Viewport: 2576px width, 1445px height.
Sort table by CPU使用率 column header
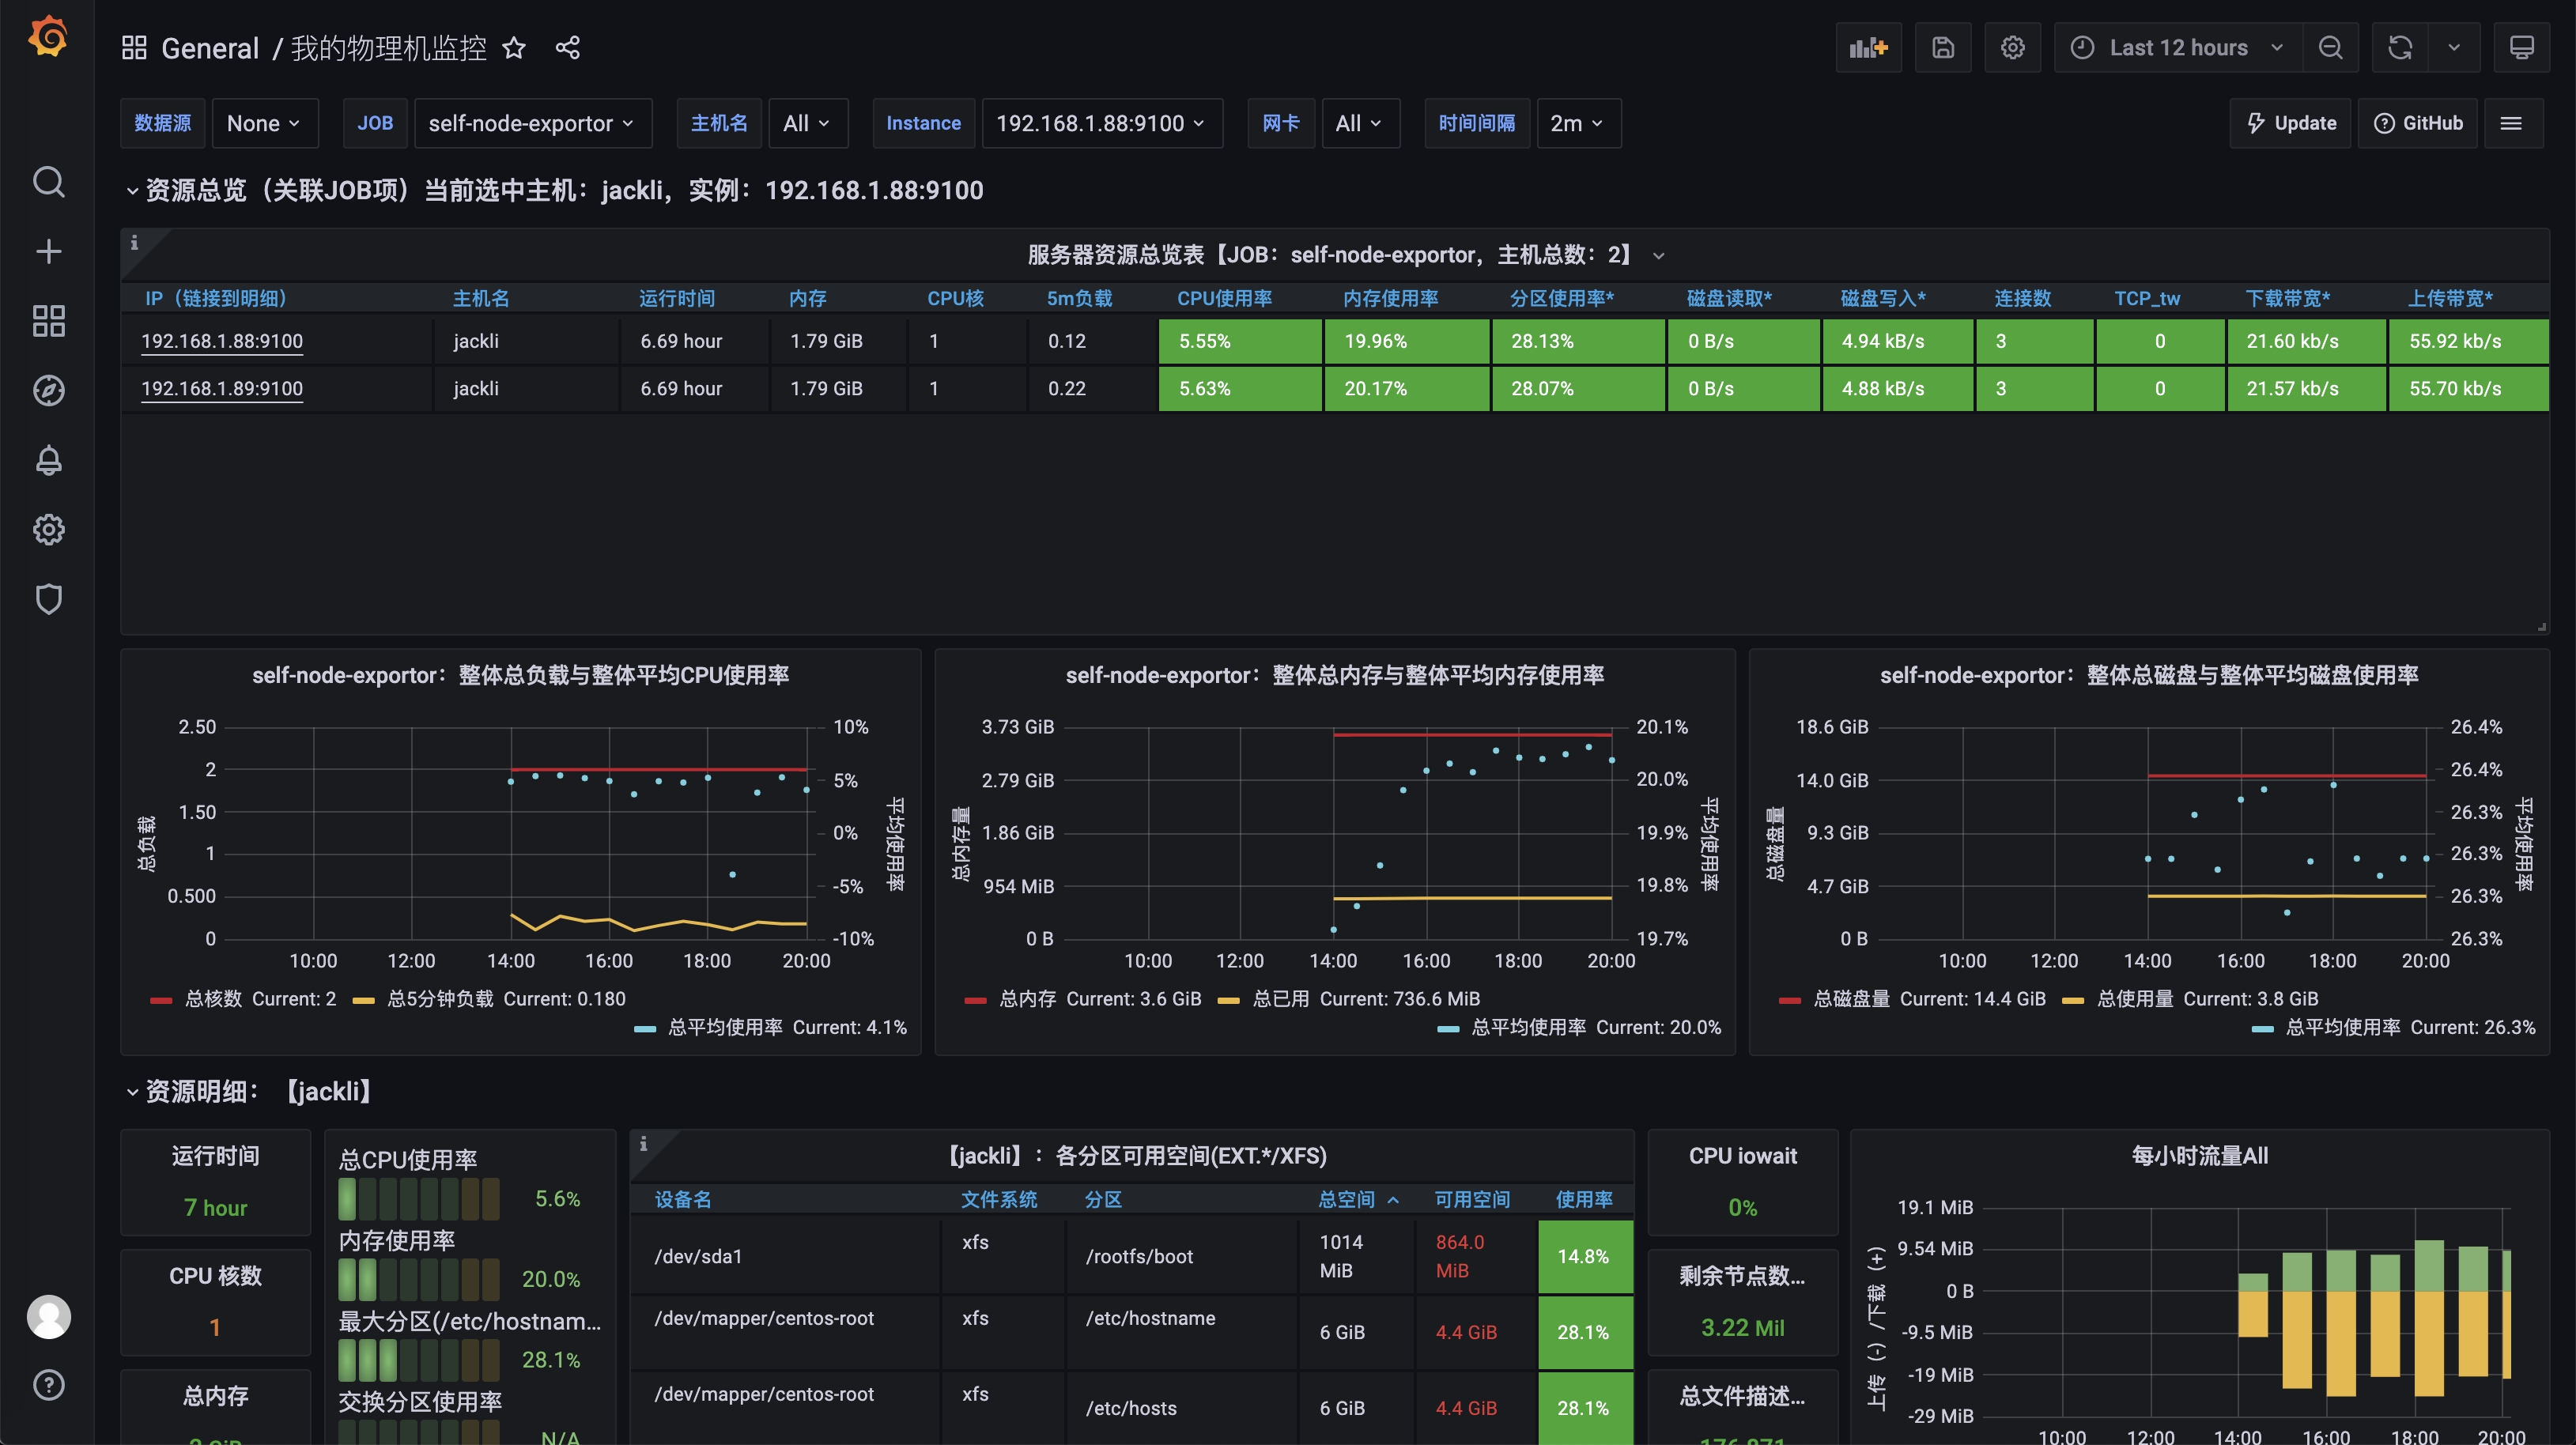[x=1225, y=298]
